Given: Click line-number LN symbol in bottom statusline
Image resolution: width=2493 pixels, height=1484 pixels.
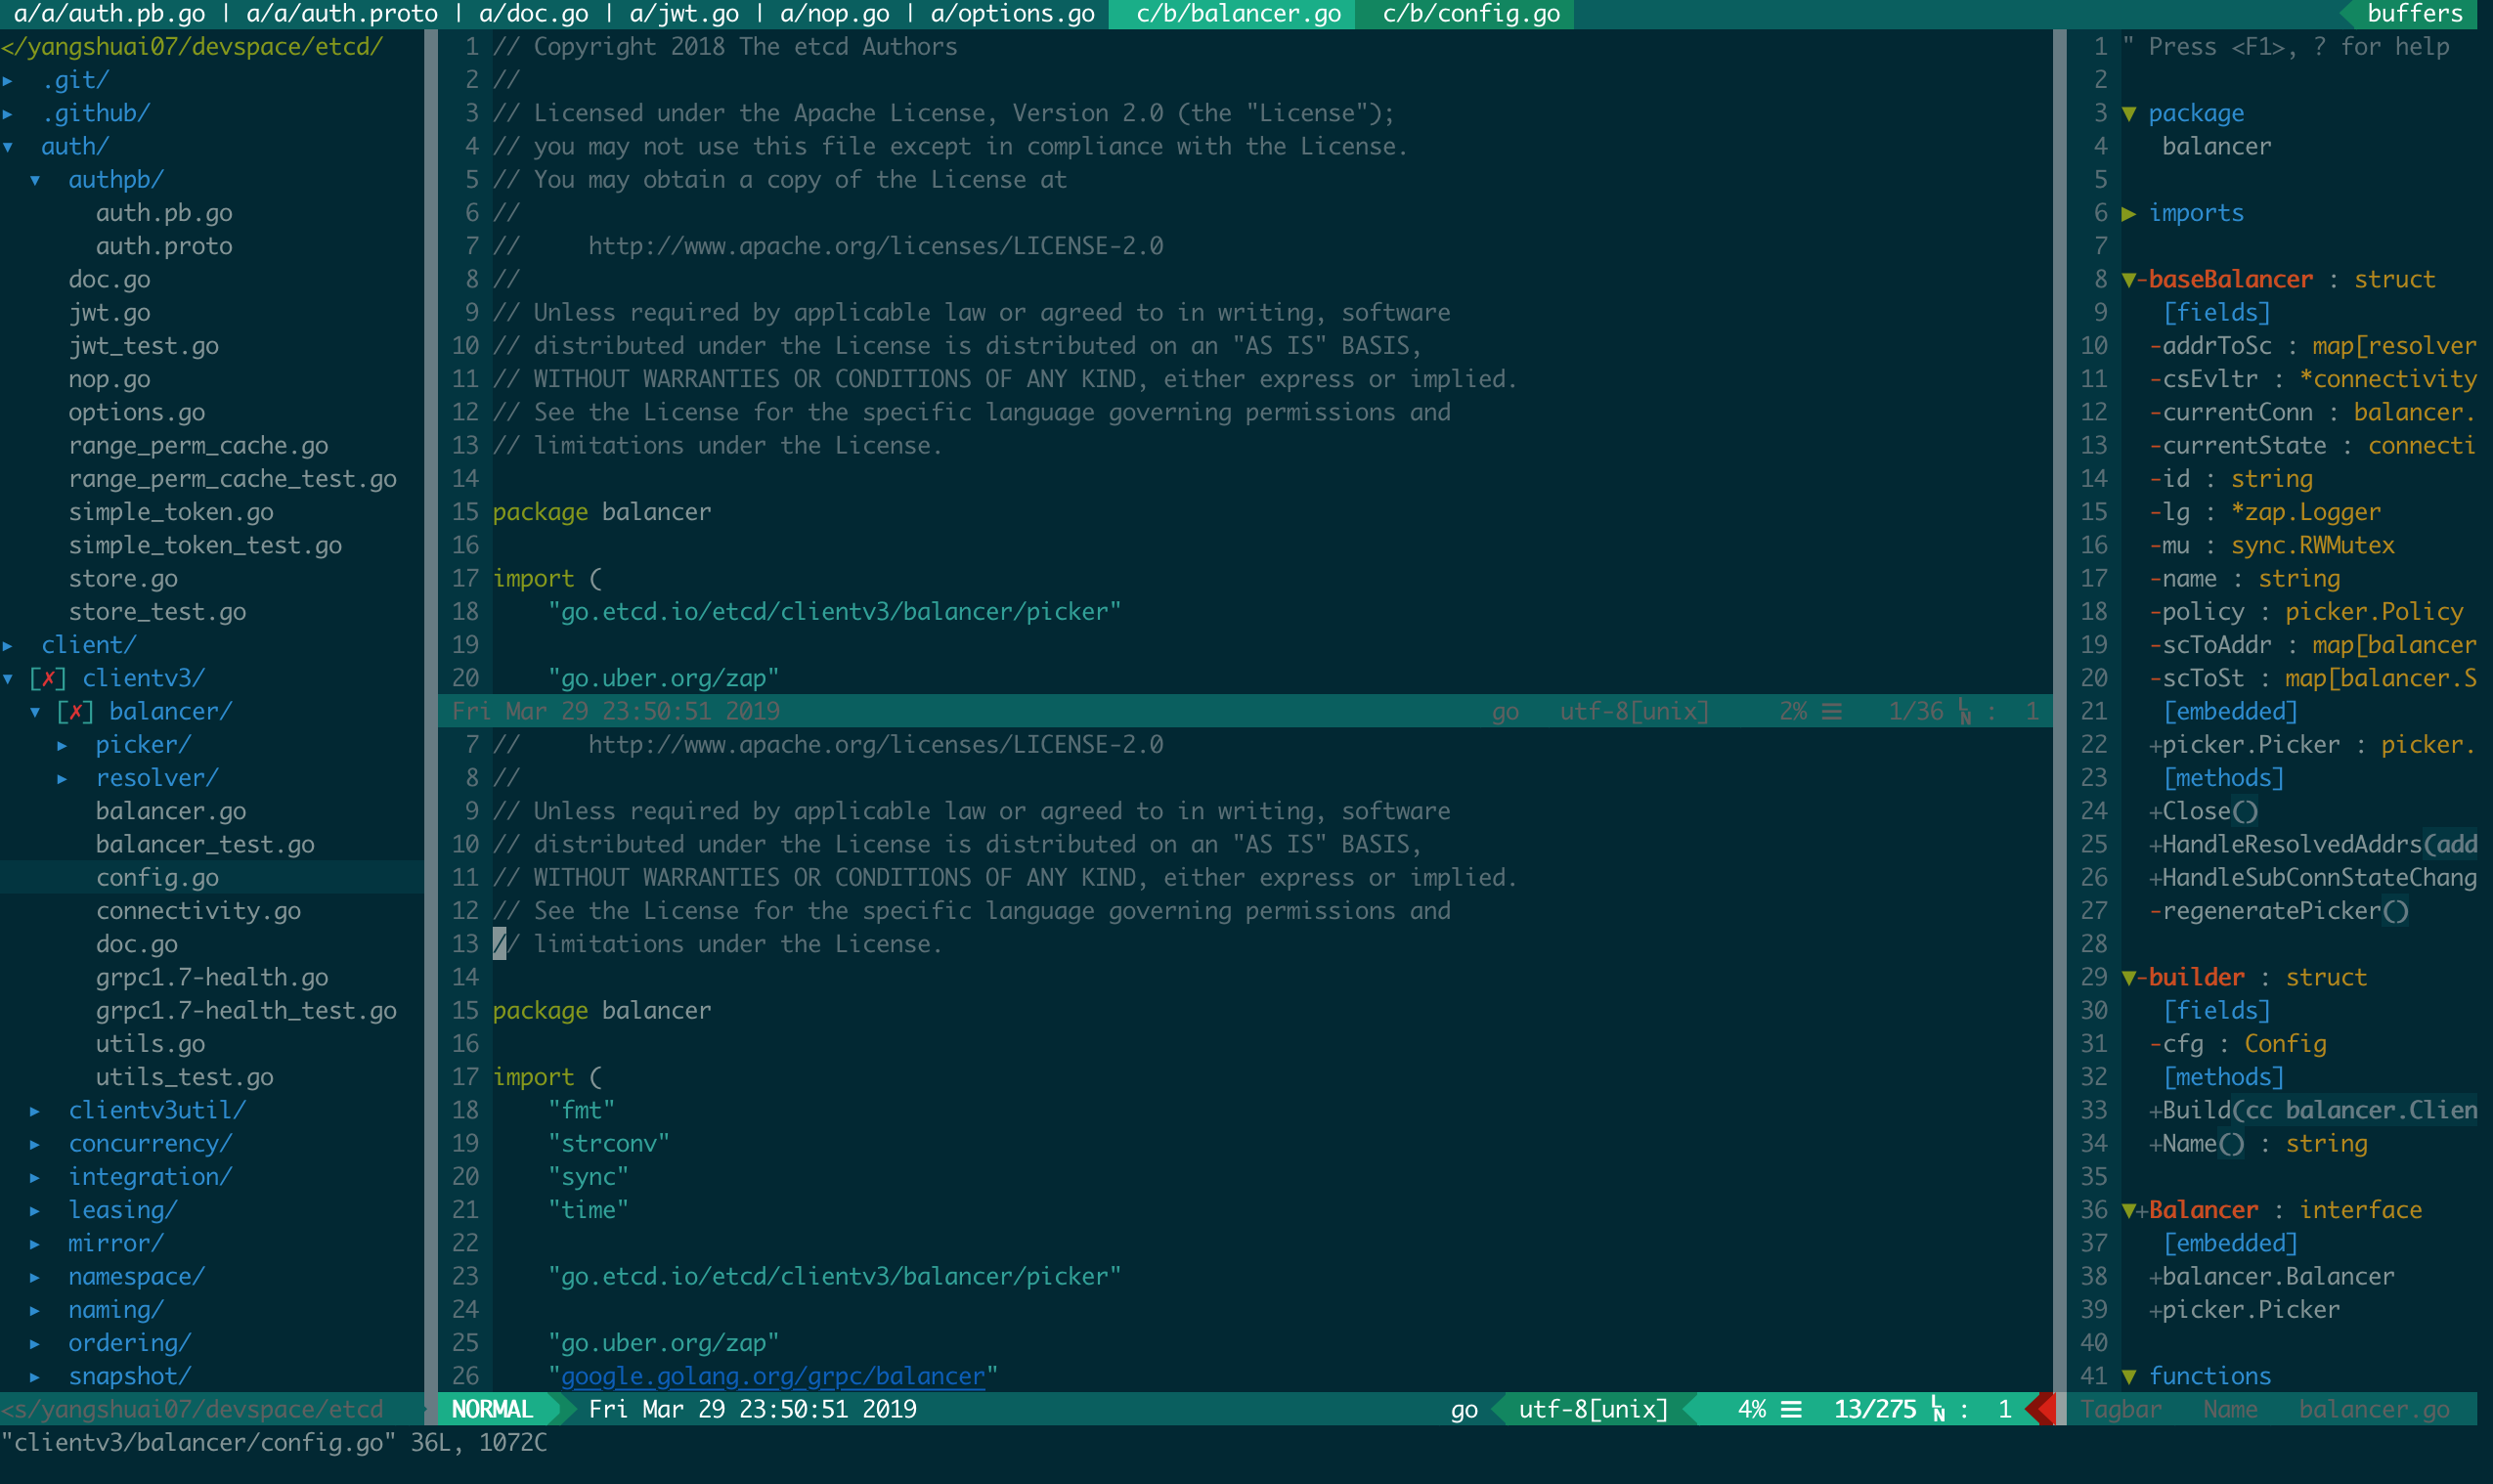Looking at the screenshot, I should tap(1938, 1410).
